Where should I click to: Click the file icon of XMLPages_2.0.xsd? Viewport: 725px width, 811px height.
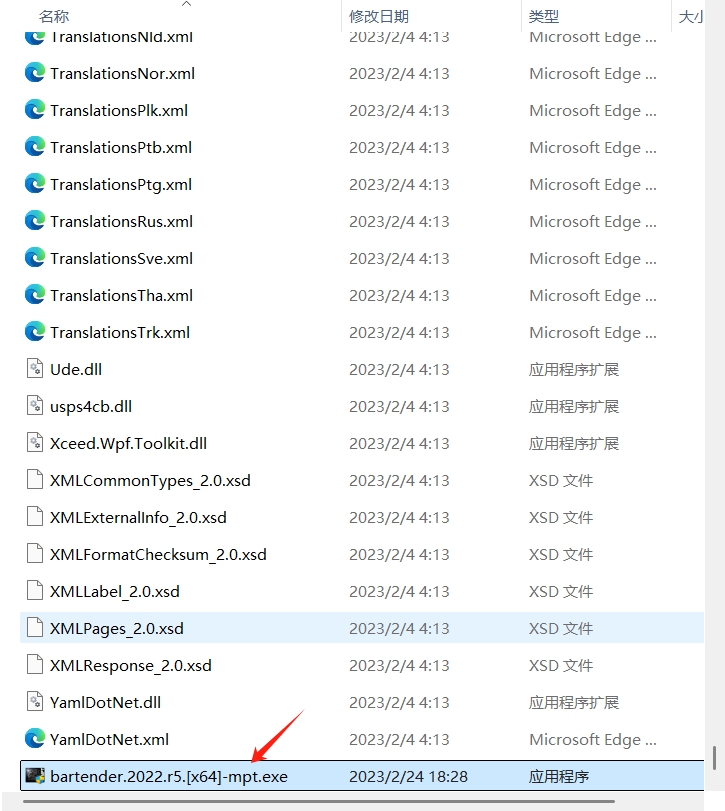(x=35, y=628)
